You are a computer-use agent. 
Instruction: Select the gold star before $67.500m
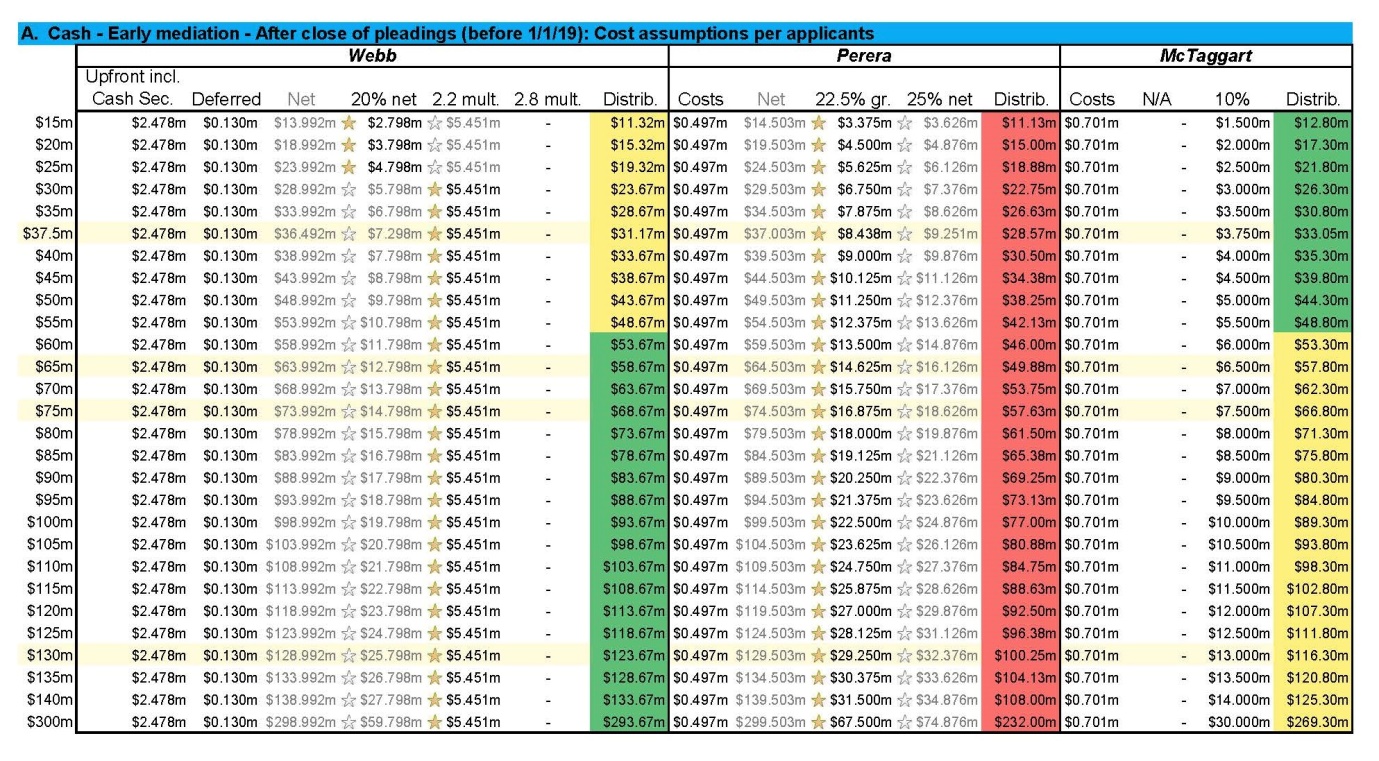[x=818, y=722]
